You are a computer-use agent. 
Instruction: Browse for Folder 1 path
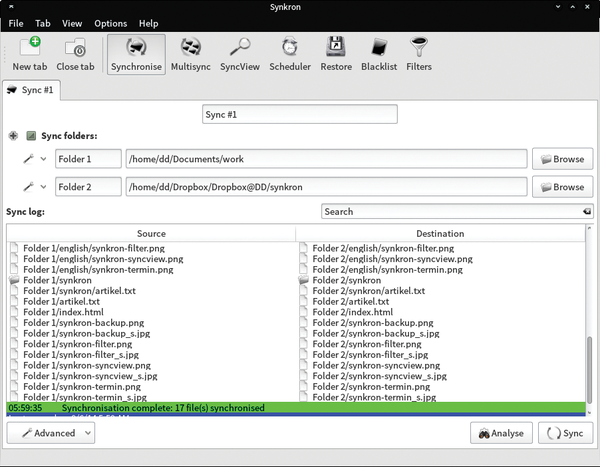click(562, 159)
